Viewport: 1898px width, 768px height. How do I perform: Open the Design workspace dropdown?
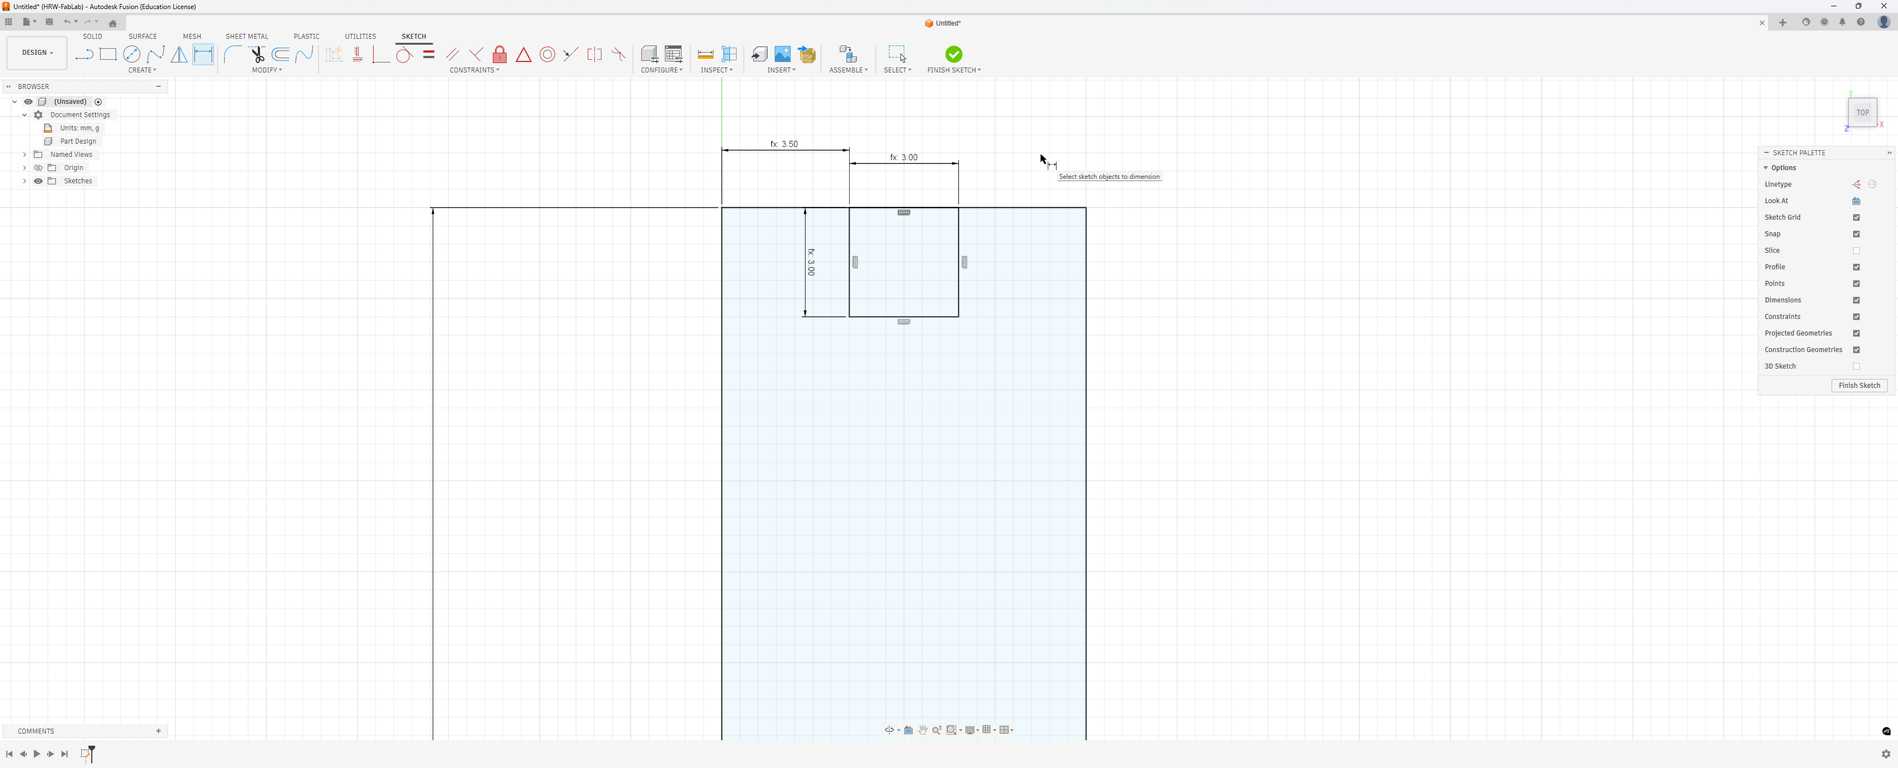pyautogui.click(x=37, y=53)
